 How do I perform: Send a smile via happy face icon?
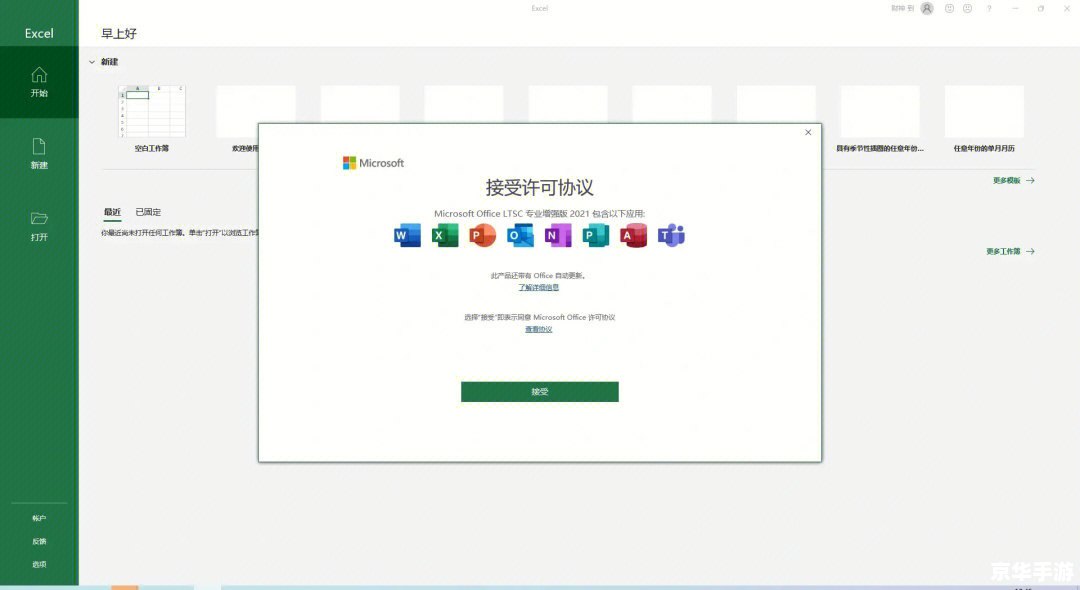pyautogui.click(x=949, y=8)
